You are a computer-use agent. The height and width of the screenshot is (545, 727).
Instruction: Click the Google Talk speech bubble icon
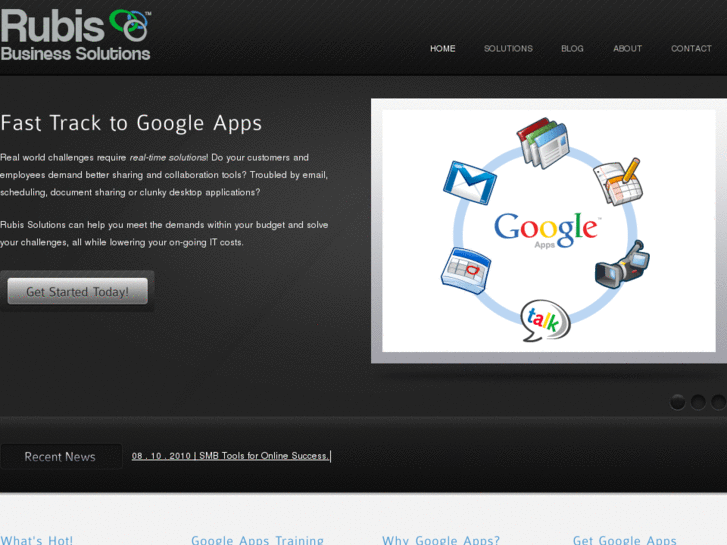[545, 321]
